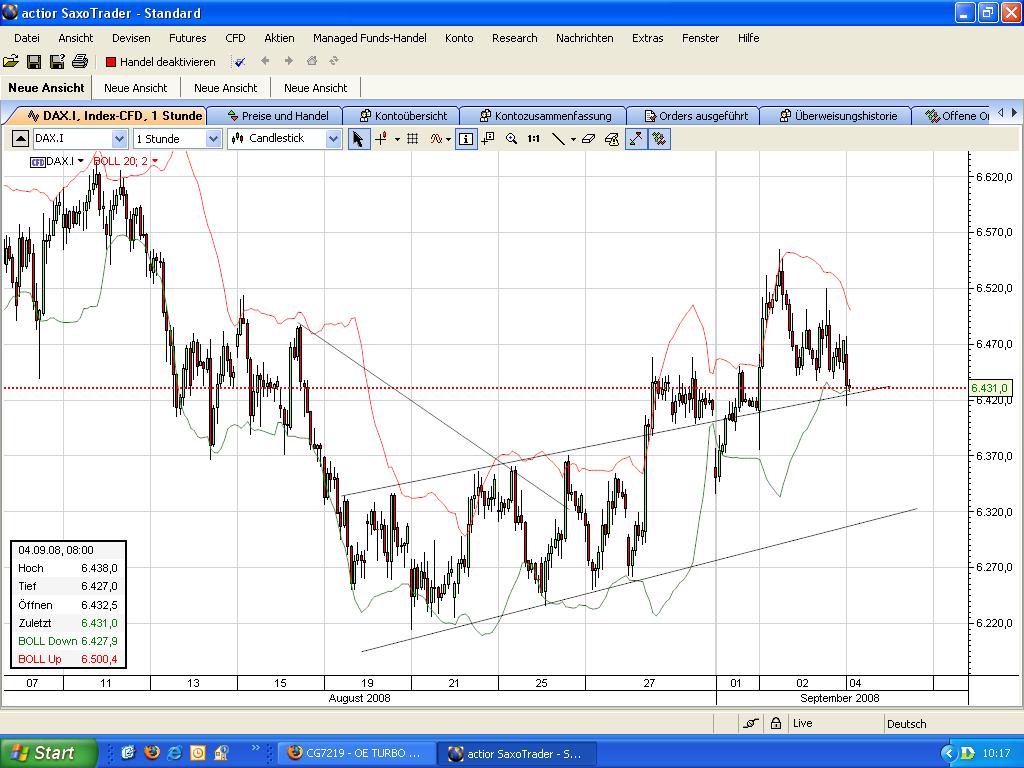The width and height of the screenshot is (1024, 768).
Task: Click the open folder icon in toolbar
Action: [11, 62]
